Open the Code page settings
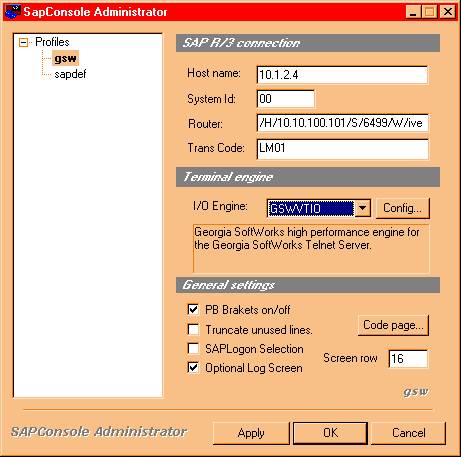Image resolution: width=461 pixels, height=457 pixels. click(393, 325)
